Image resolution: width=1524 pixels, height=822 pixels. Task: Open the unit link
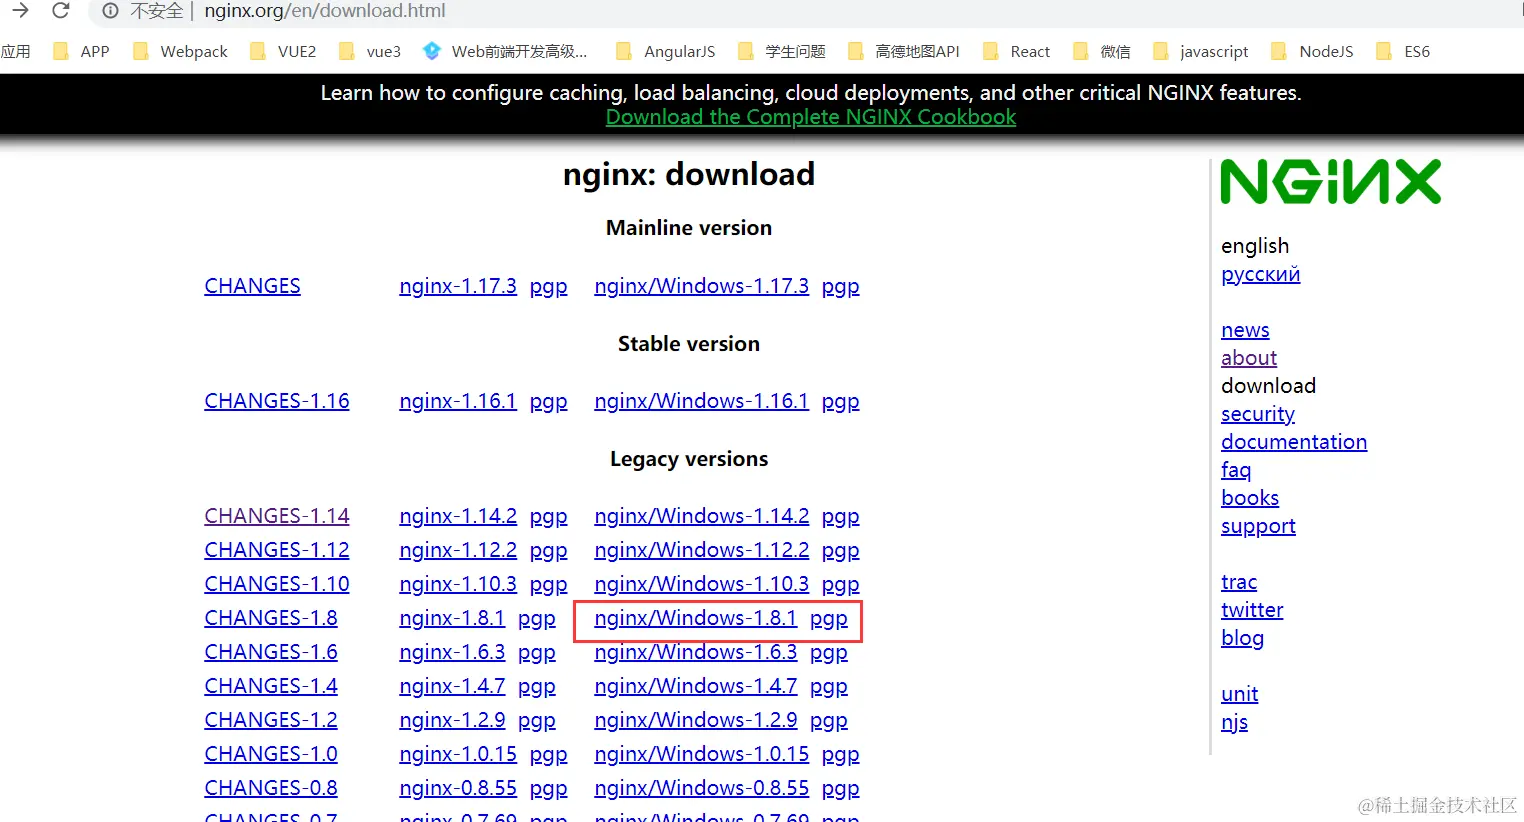point(1240,694)
